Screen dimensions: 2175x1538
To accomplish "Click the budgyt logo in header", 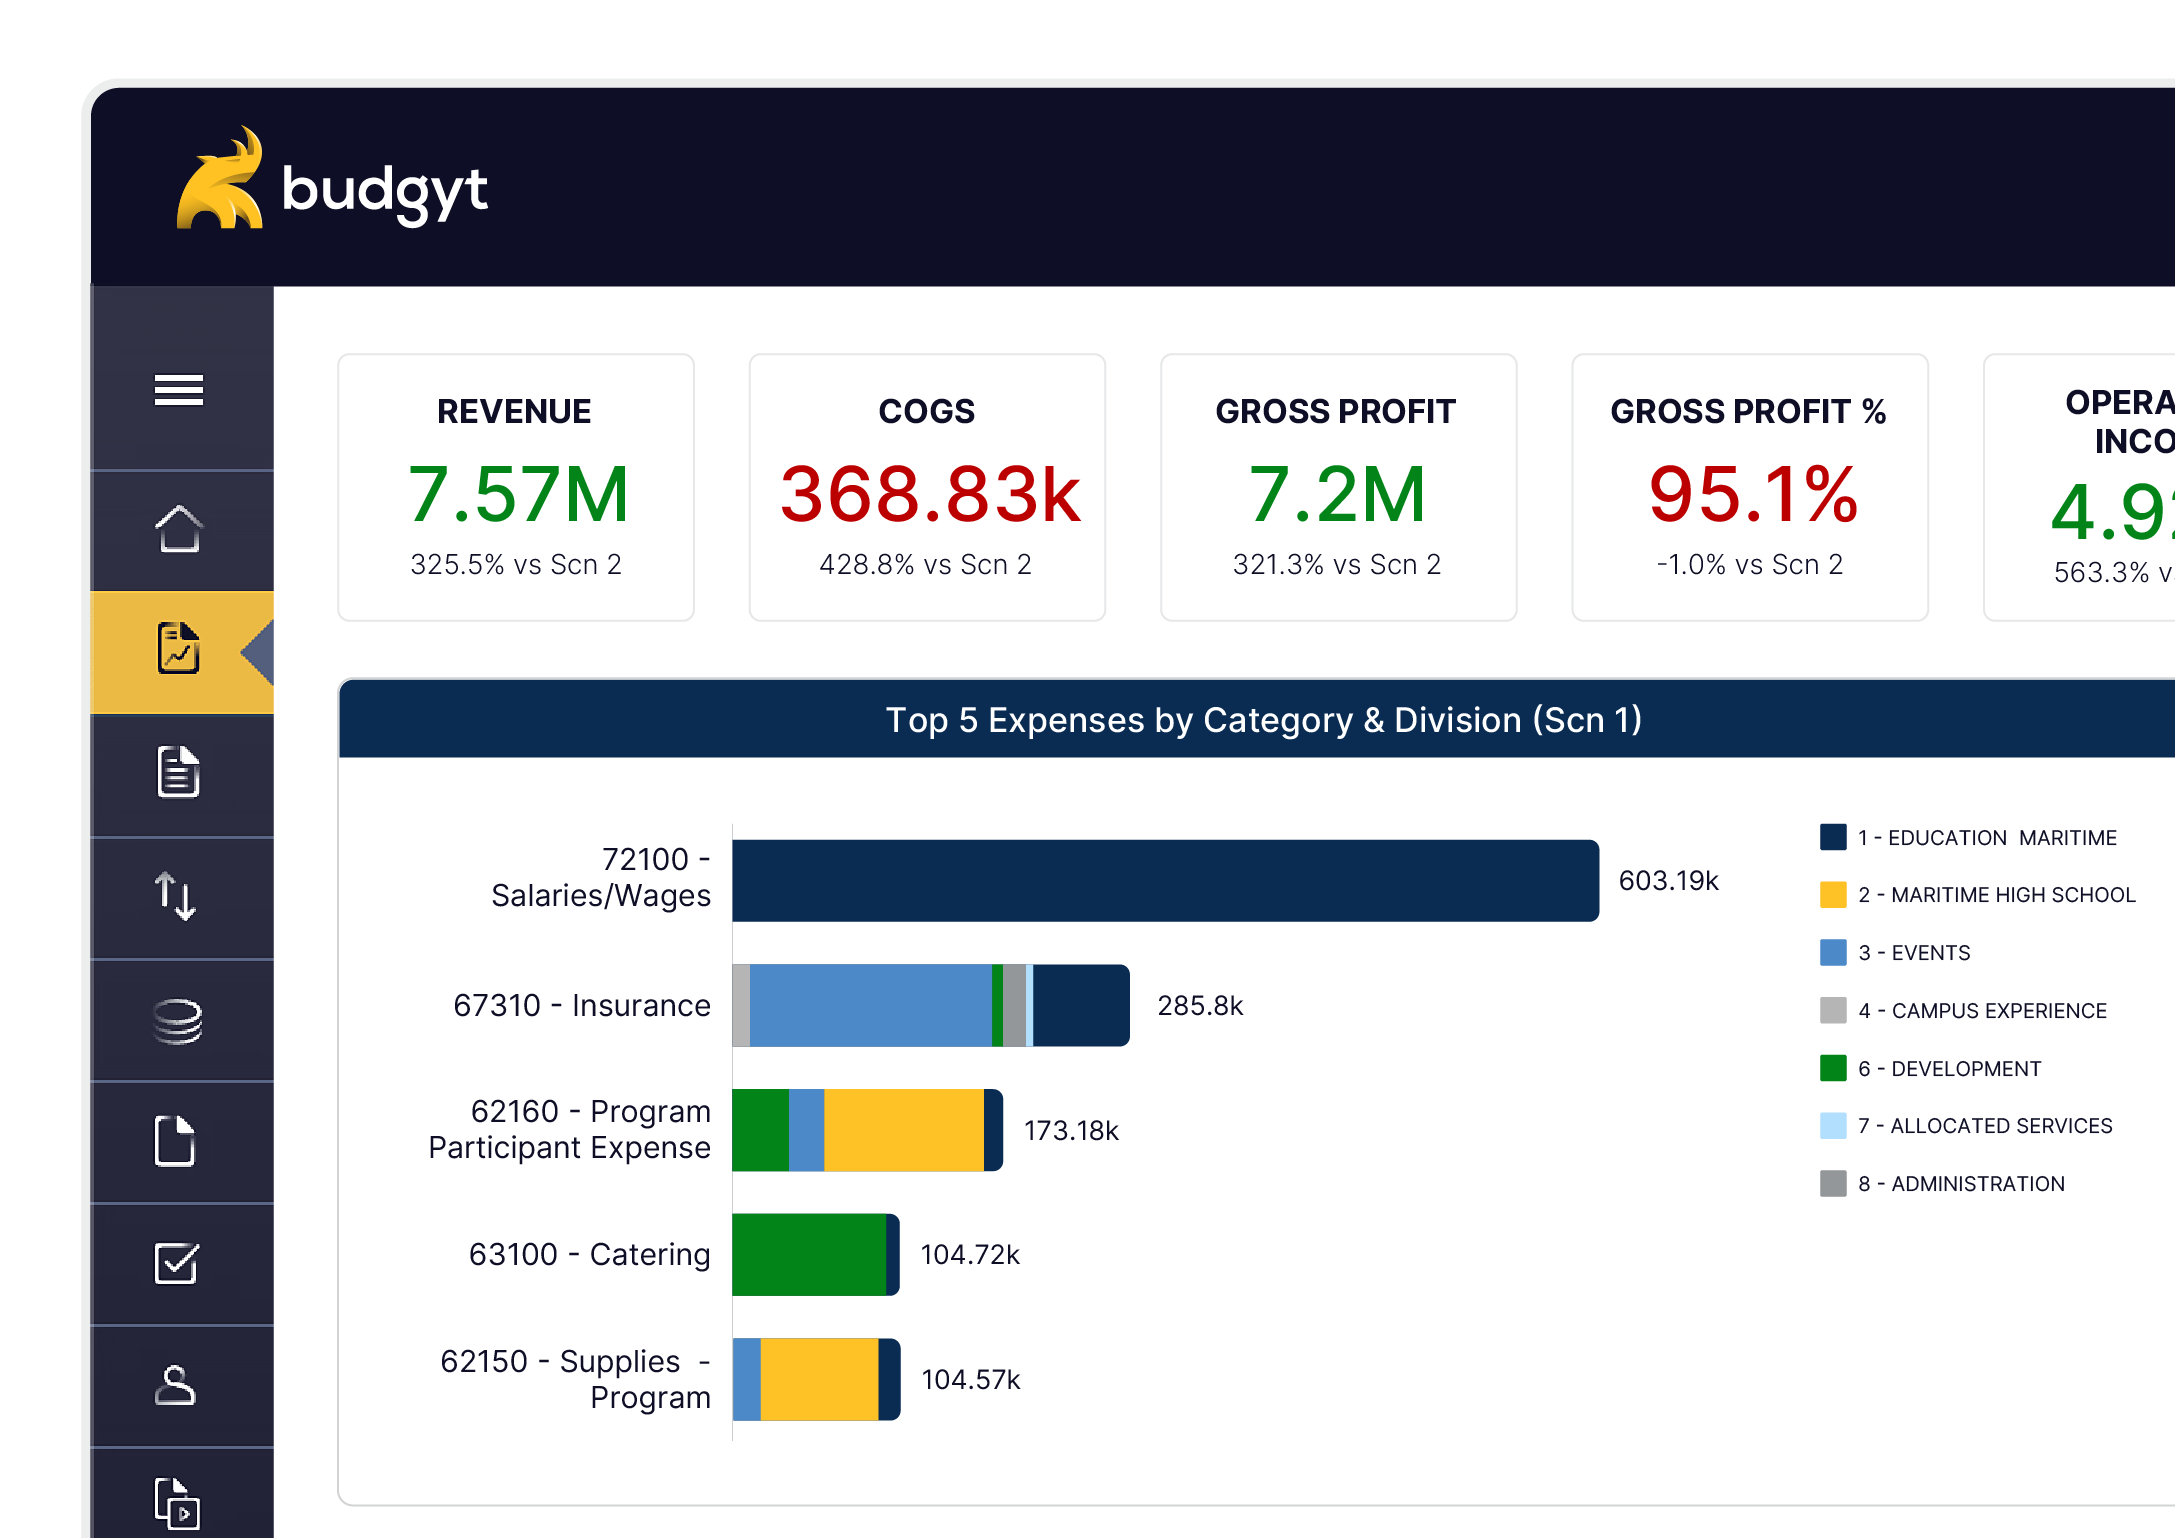I will pos(332,181).
